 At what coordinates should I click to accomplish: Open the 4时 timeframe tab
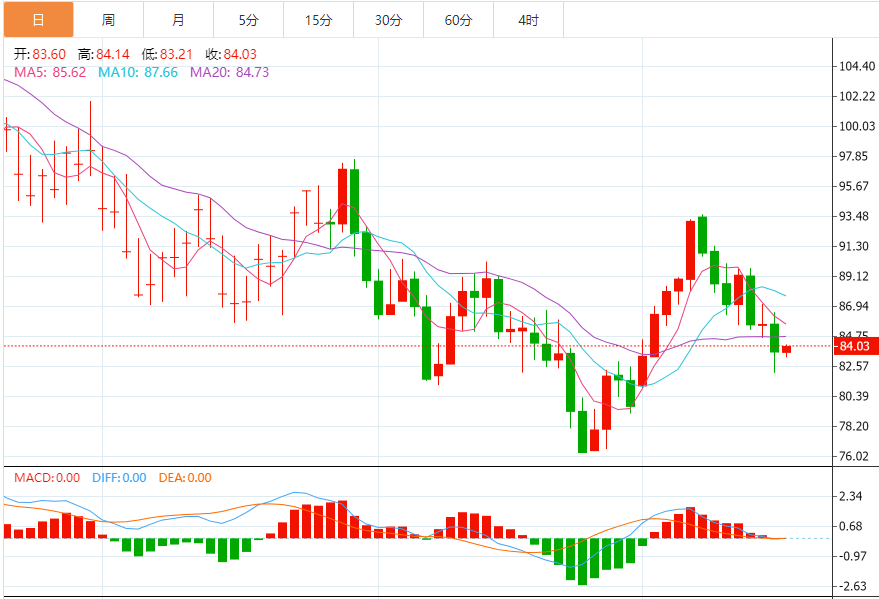(529, 20)
